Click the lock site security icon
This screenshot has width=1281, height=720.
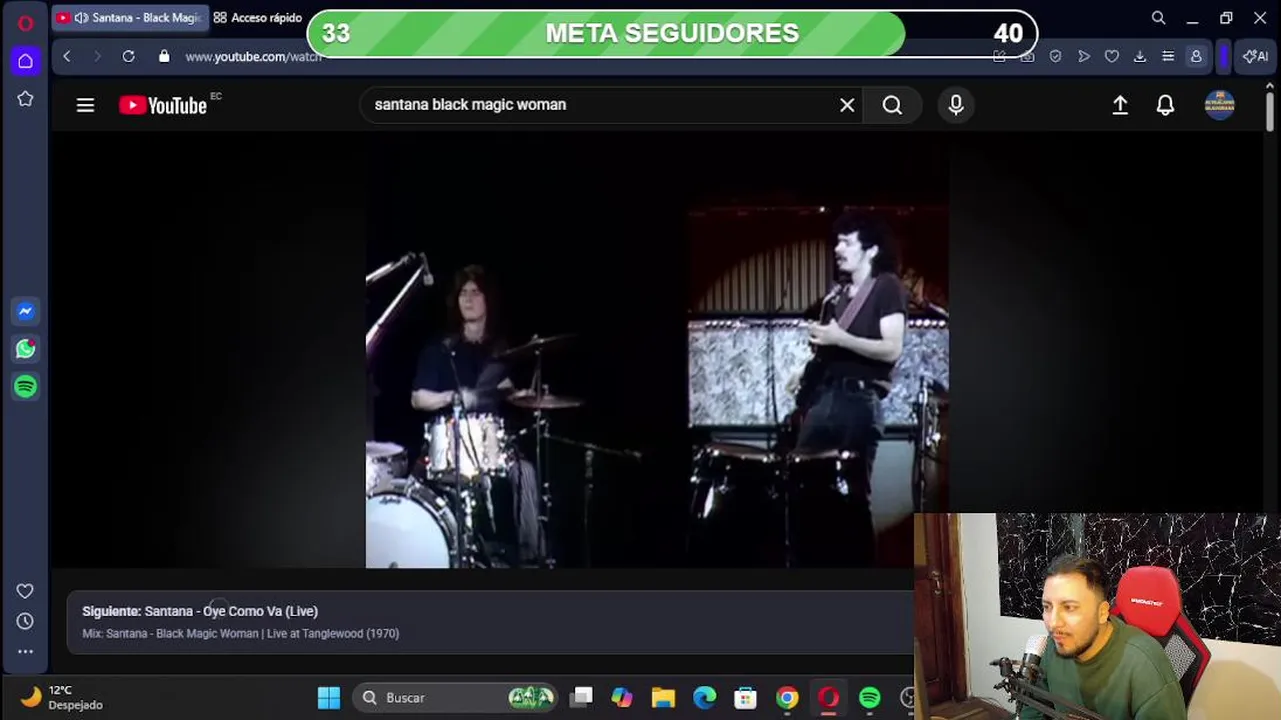point(164,57)
